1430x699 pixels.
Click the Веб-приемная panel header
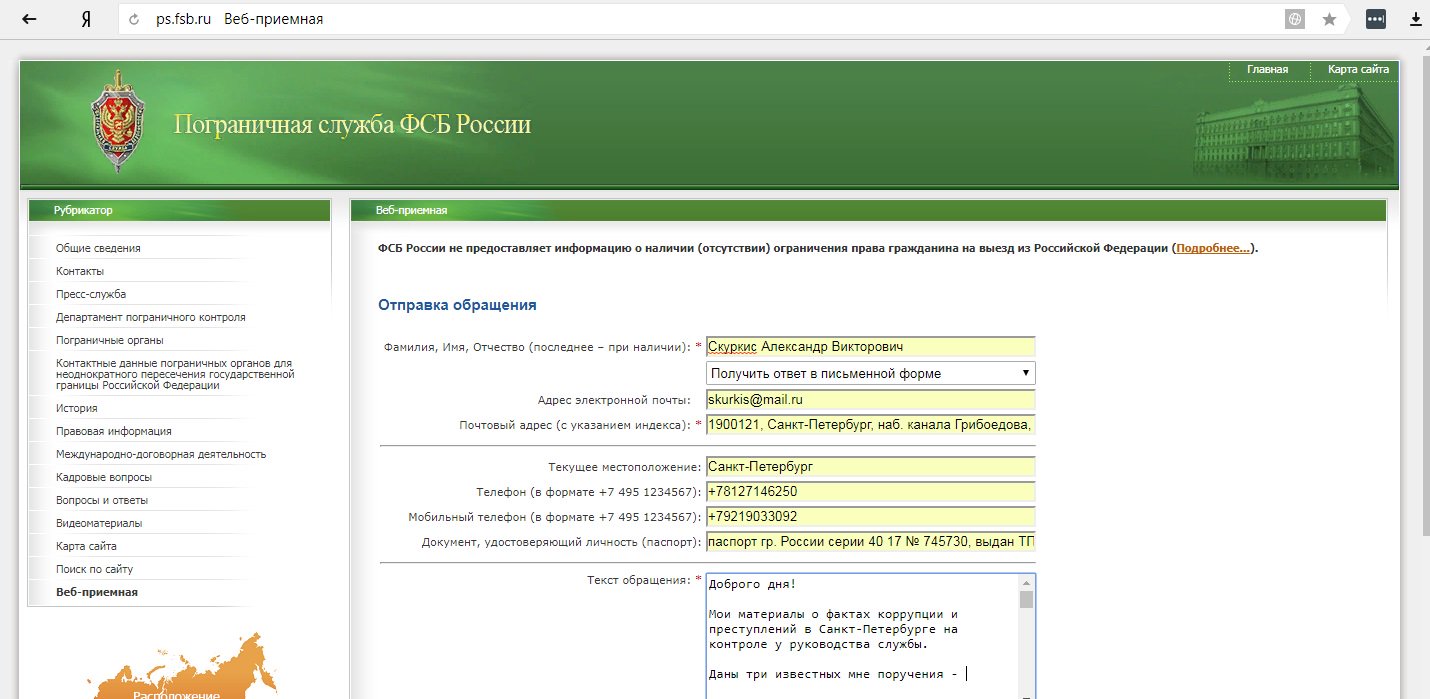tap(868, 210)
